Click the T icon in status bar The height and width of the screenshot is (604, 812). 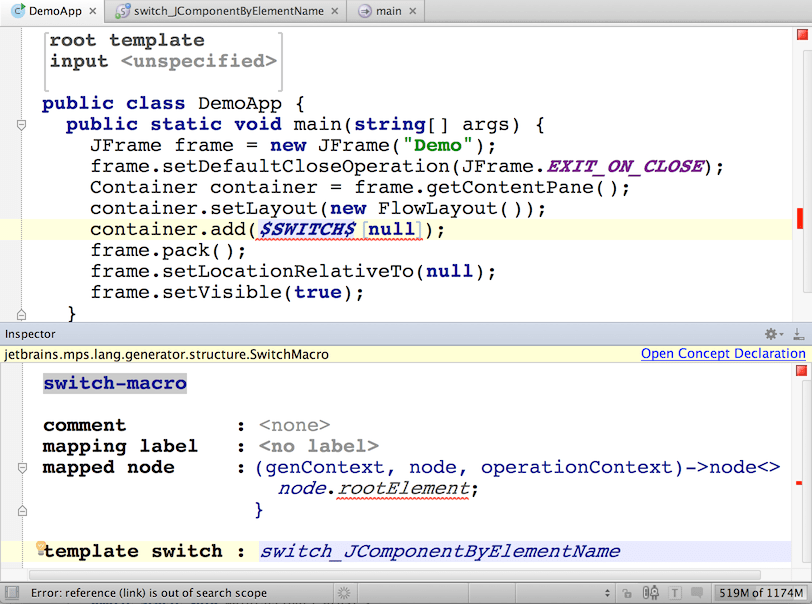coord(675,593)
